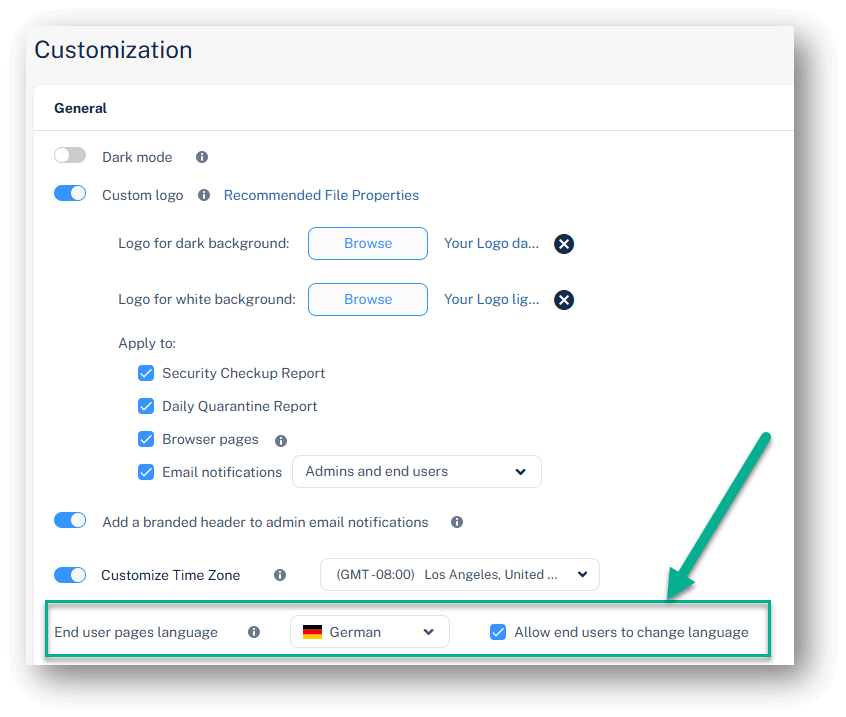The width and height of the screenshot is (846, 717).
Task: Uncheck Daily Quarantine Report checkbox
Action: [x=146, y=406]
